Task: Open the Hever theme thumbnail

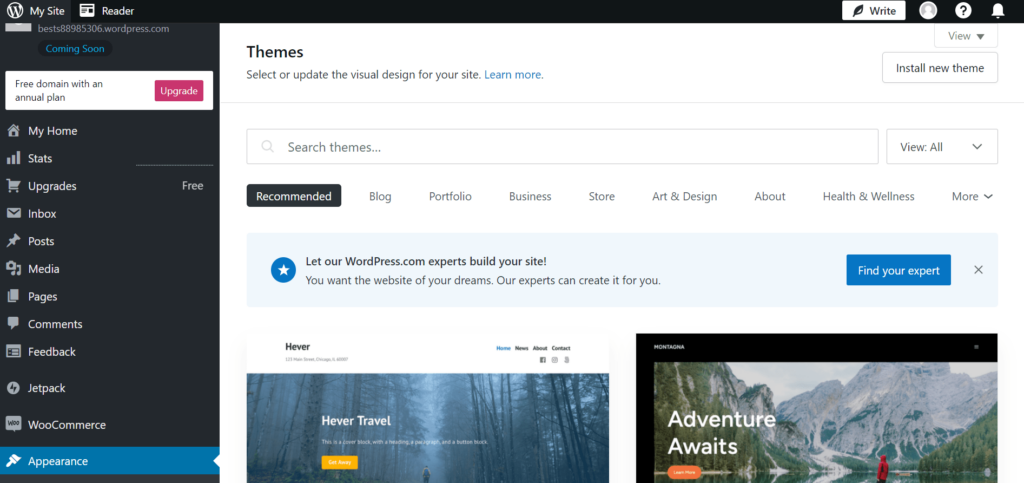Action: click(x=428, y=408)
